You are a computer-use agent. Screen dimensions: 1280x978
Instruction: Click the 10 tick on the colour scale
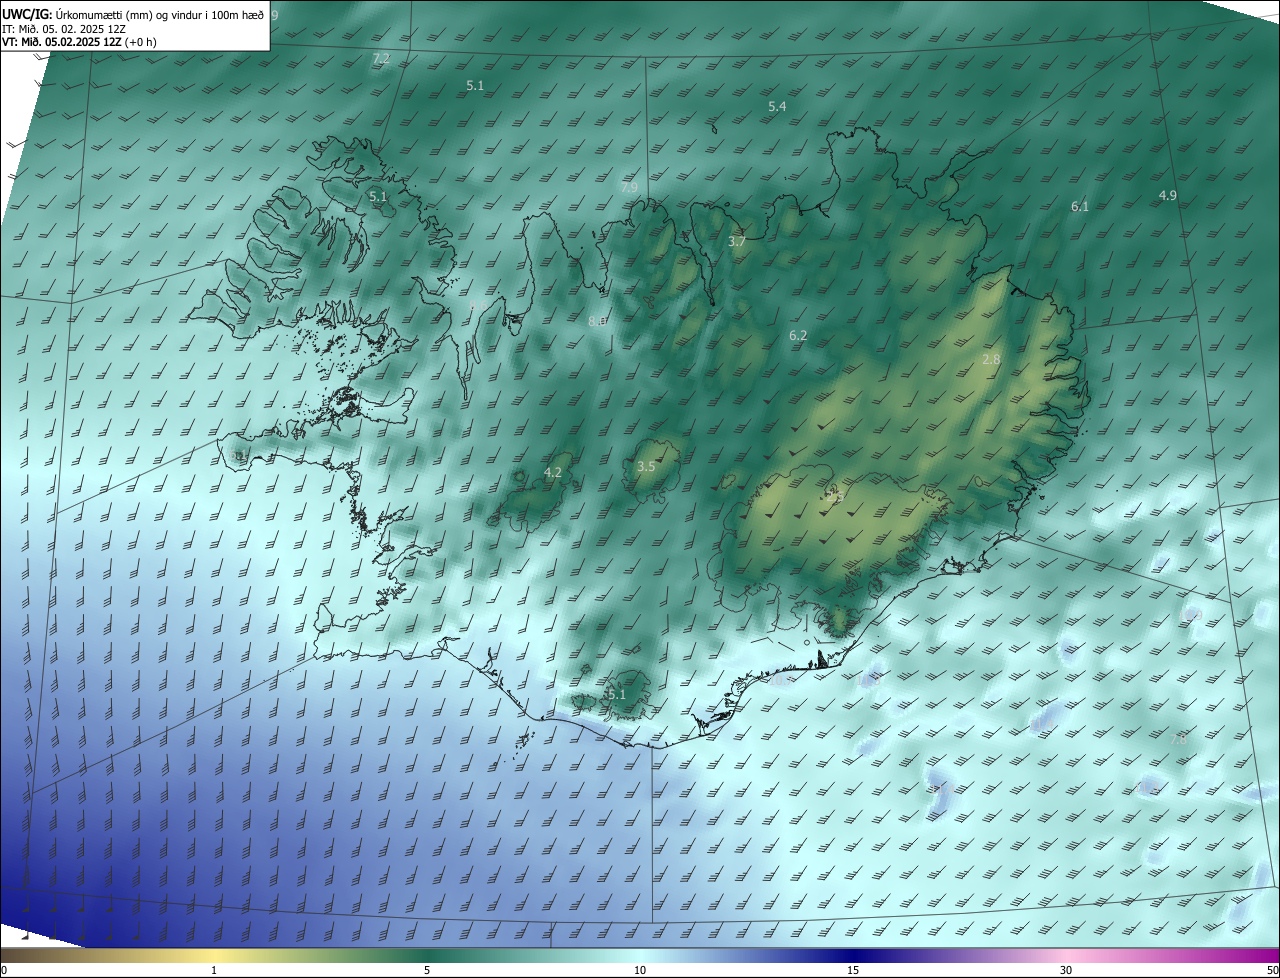point(640,970)
